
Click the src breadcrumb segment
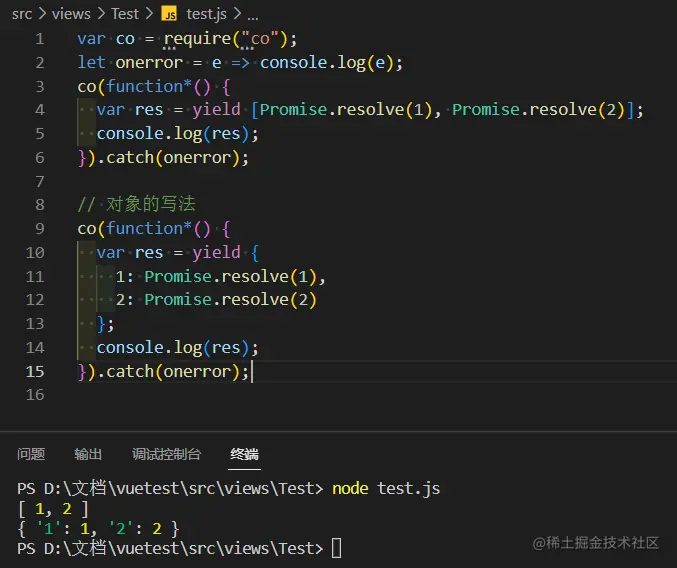(x=22, y=14)
